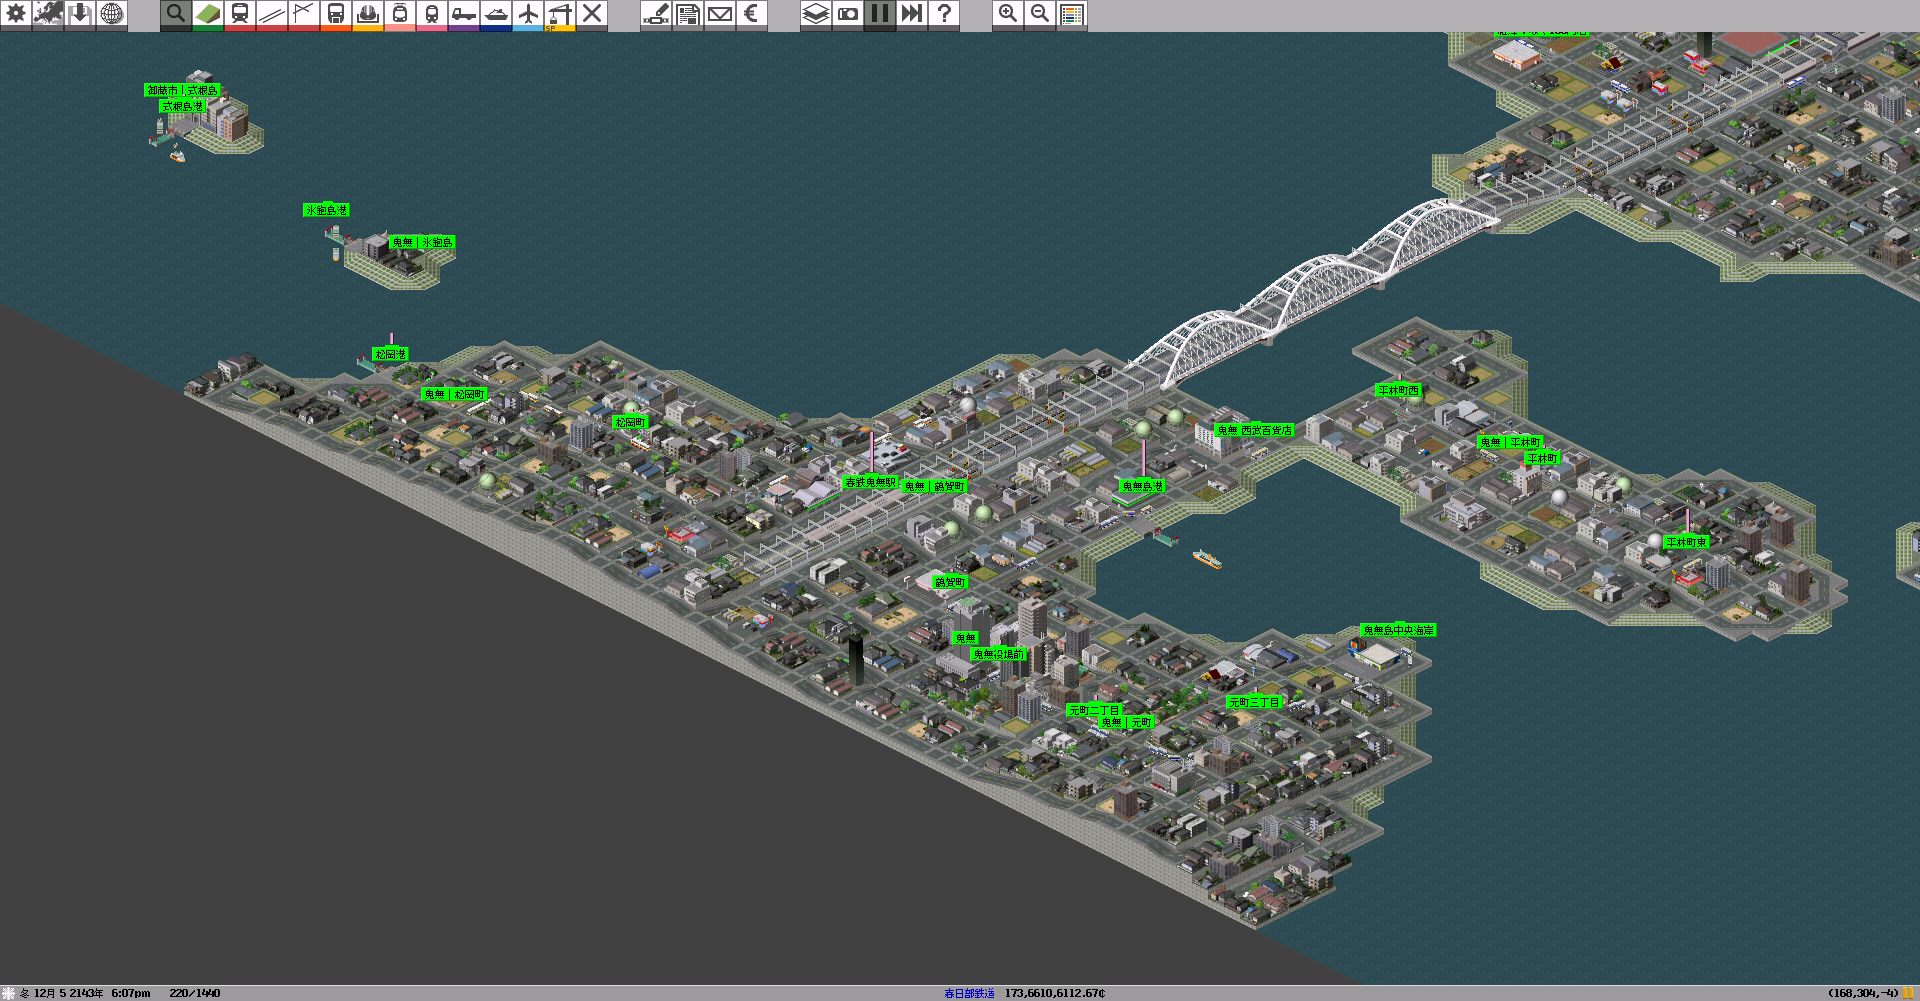The width and height of the screenshot is (1920, 1001).
Task: Click the 春鉄鬼無駅 station label
Action: point(870,482)
